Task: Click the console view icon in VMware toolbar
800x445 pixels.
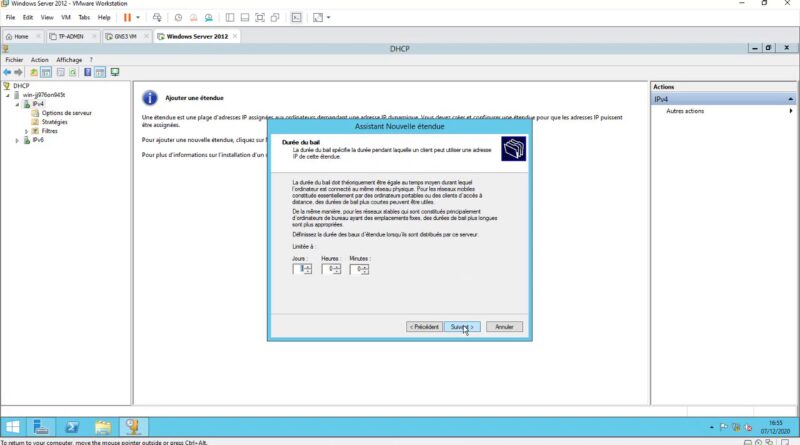Action: click(296, 17)
